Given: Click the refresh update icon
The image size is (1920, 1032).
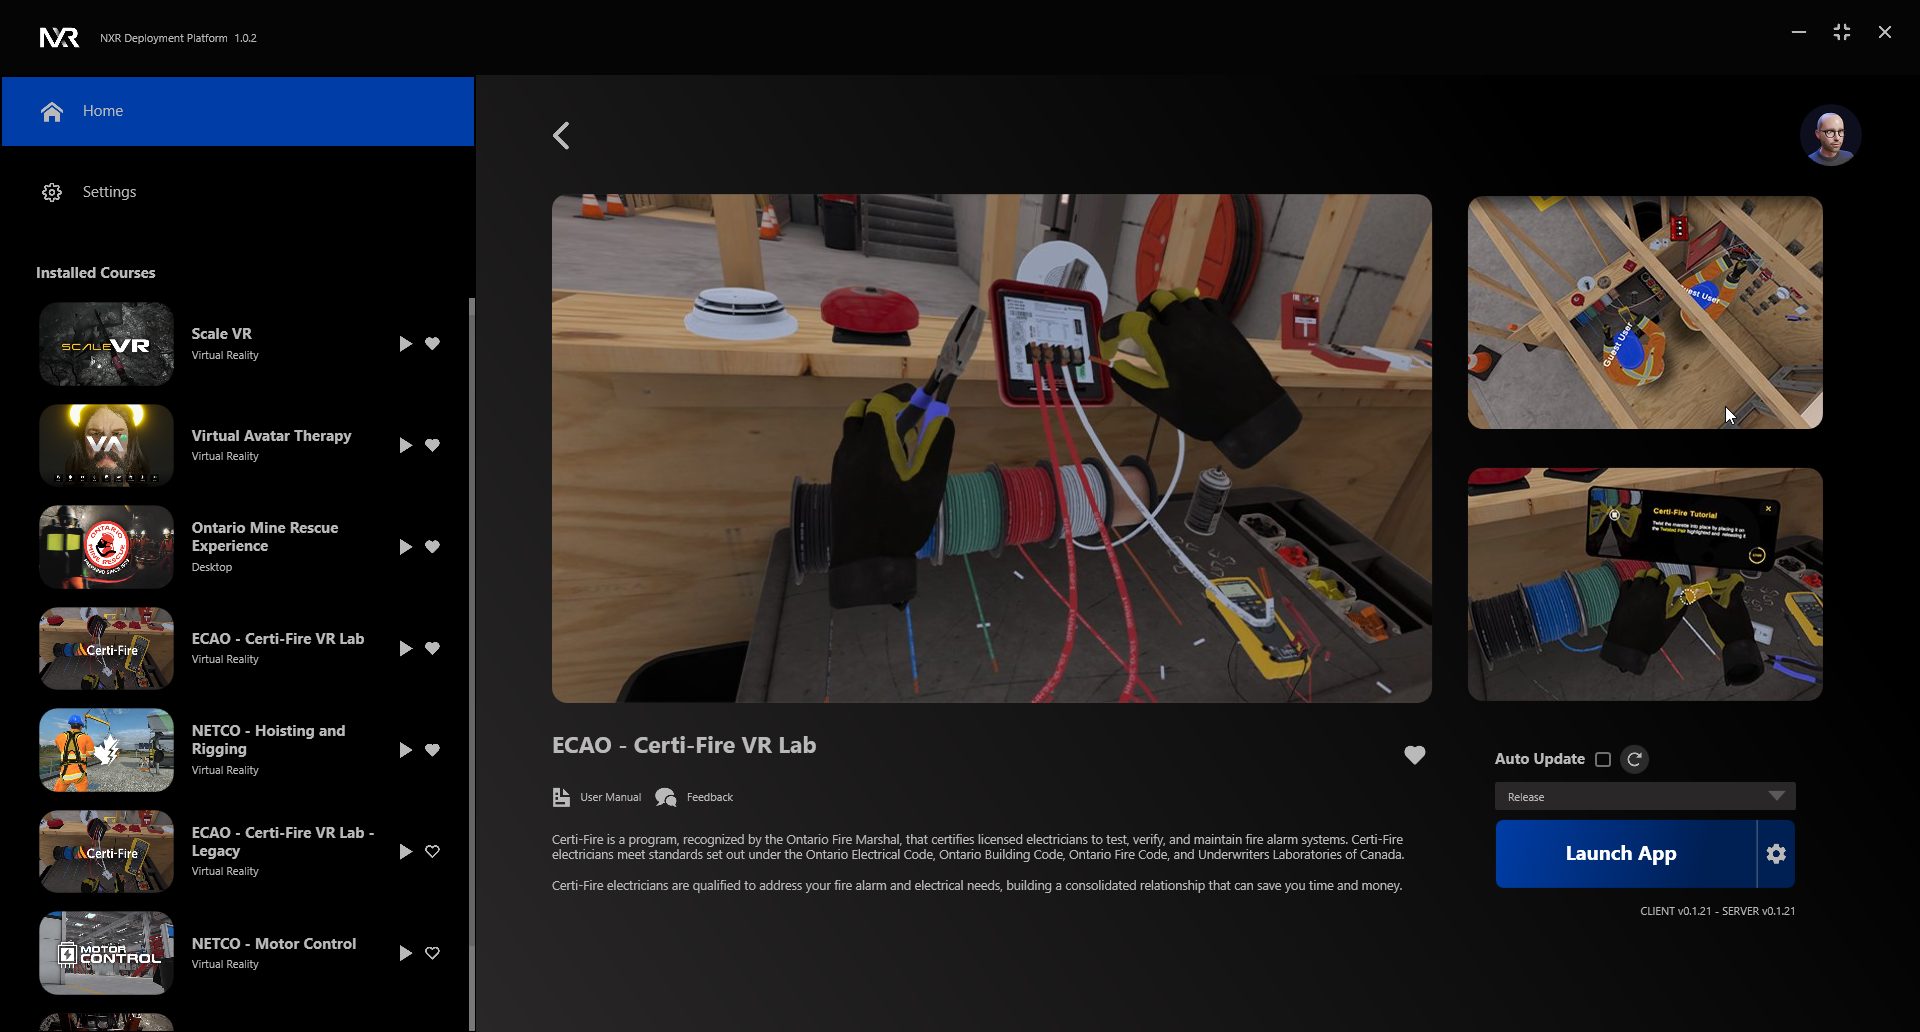Looking at the screenshot, I should 1634,759.
